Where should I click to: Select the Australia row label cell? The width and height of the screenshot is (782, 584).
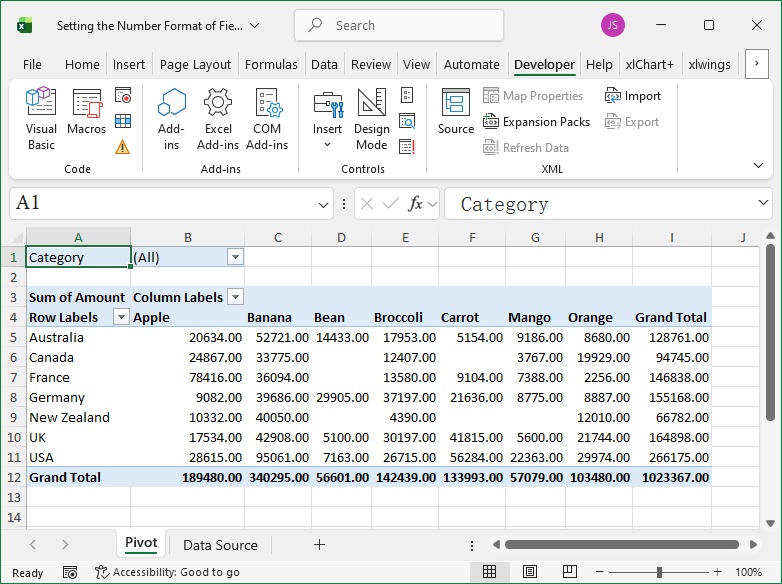coord(78,337)
